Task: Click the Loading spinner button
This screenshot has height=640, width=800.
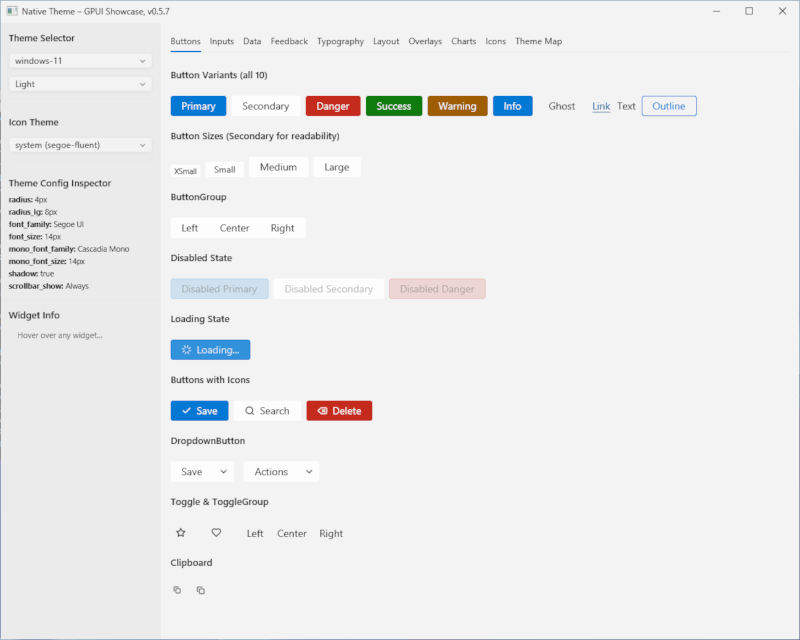Action: coord(210,350)
